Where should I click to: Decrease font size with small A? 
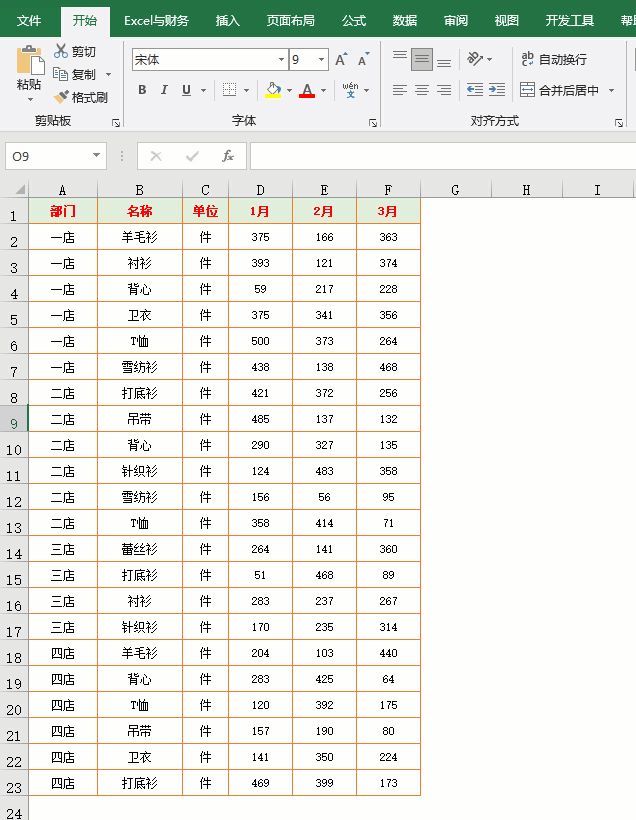click(x=364, y=60)
